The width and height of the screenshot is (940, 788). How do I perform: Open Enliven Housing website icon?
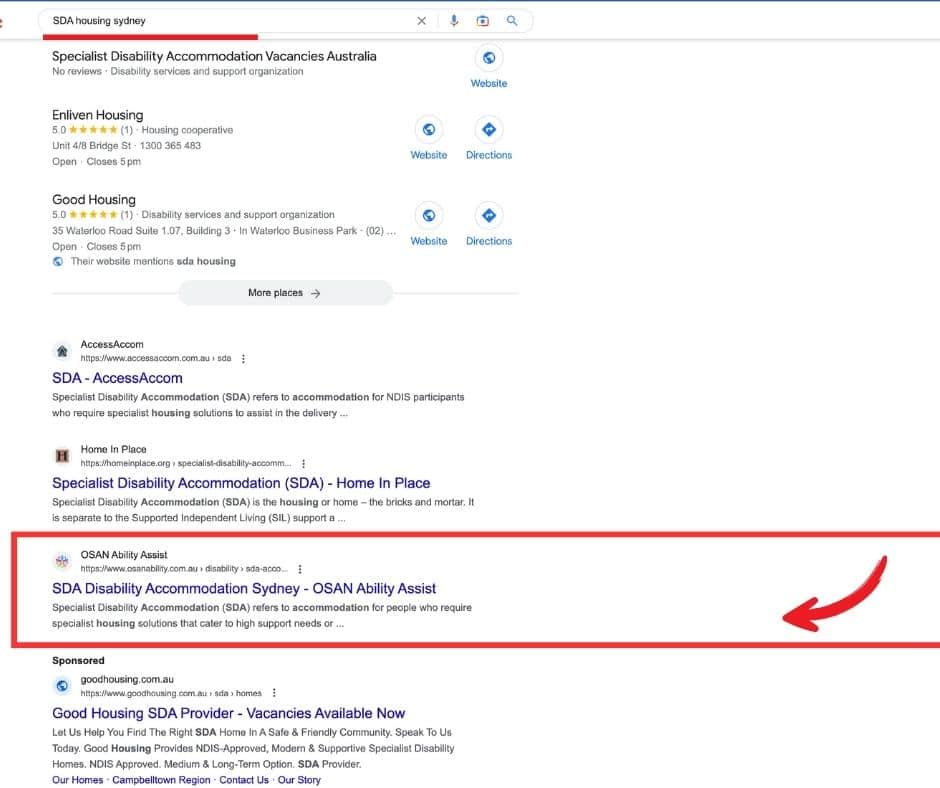point(429,130)
